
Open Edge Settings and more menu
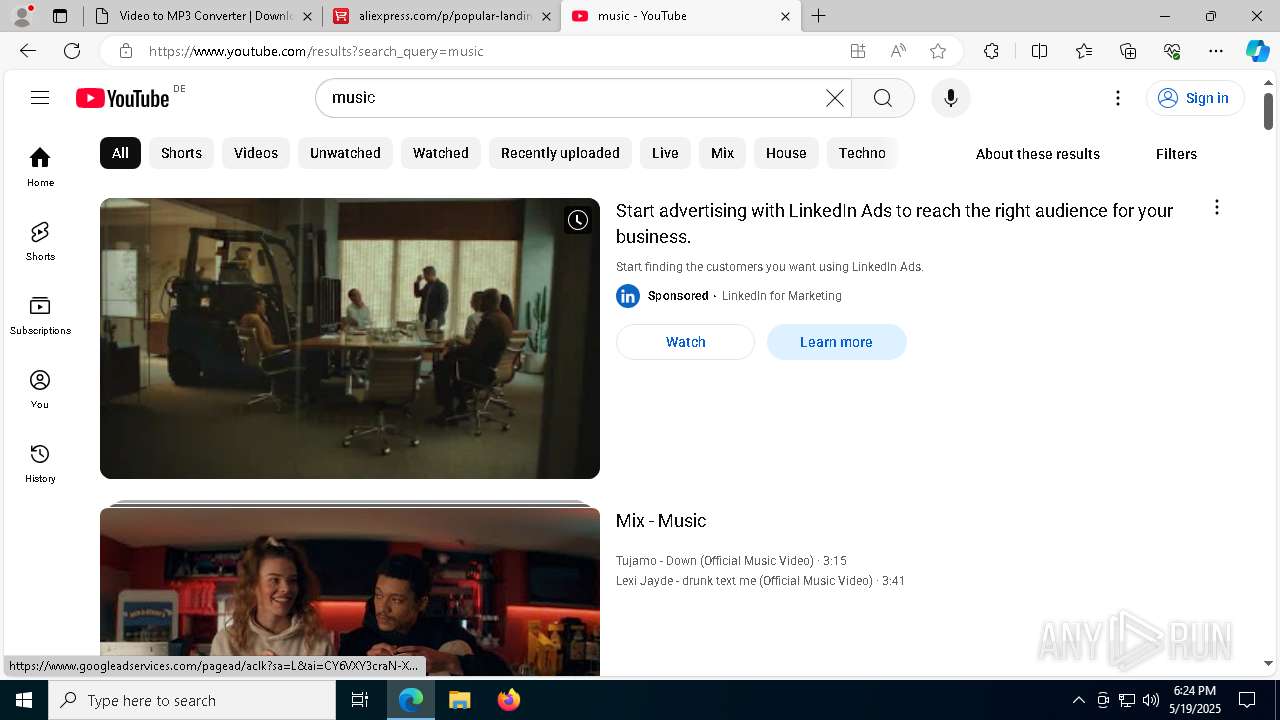click(x=1216, y=51)
